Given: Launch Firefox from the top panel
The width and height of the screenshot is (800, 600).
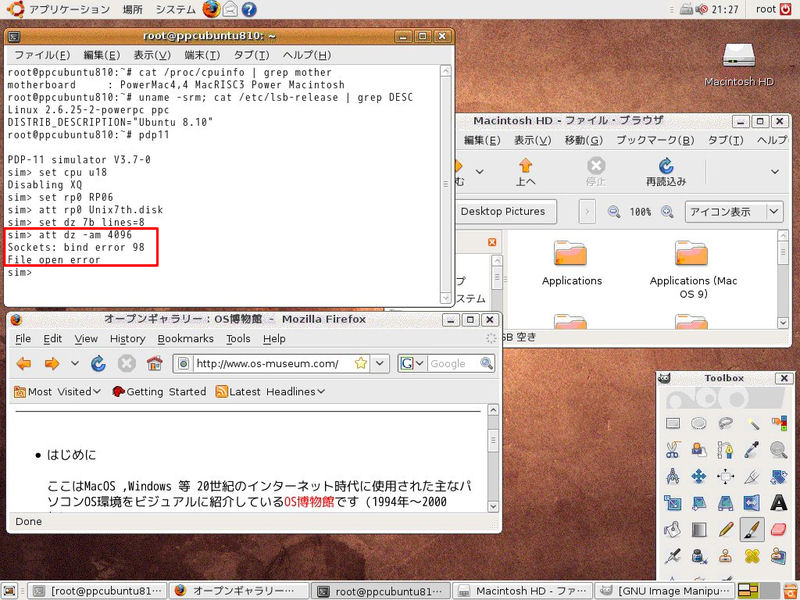Looking at the screenshot, I should (x=211, y=9).
